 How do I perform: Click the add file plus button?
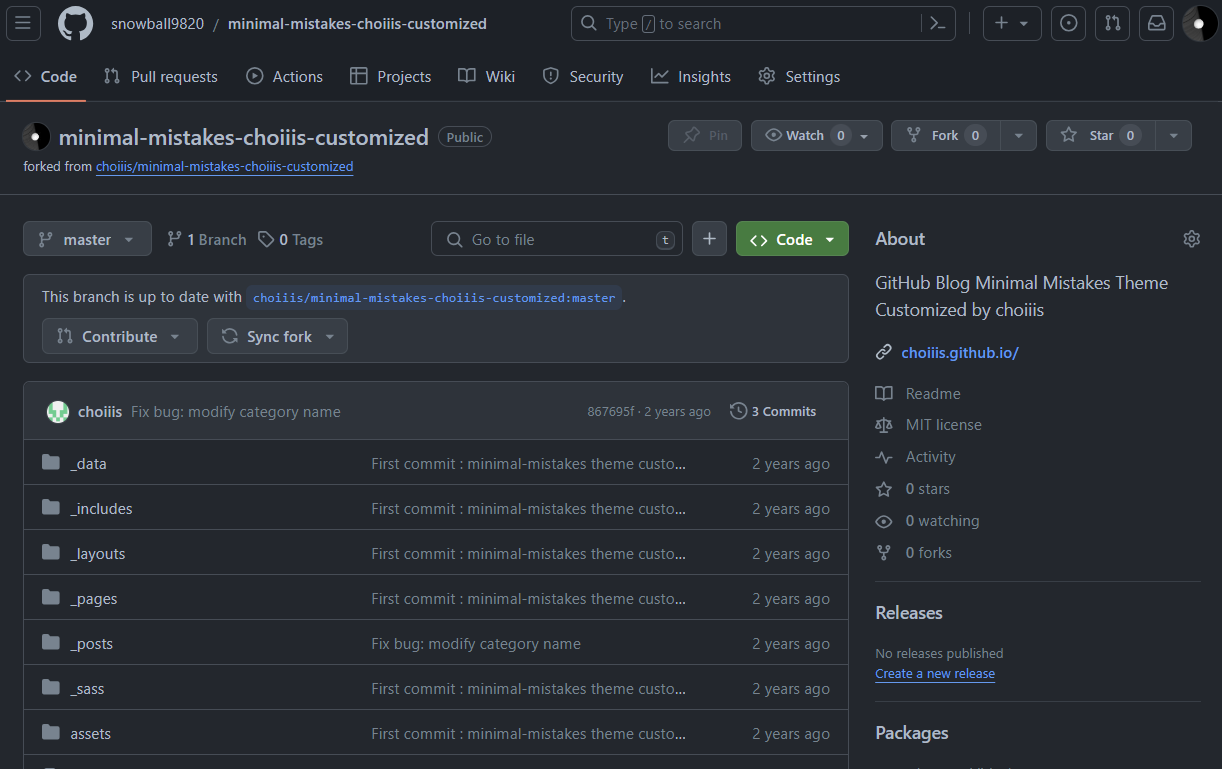tap(709, 239)
